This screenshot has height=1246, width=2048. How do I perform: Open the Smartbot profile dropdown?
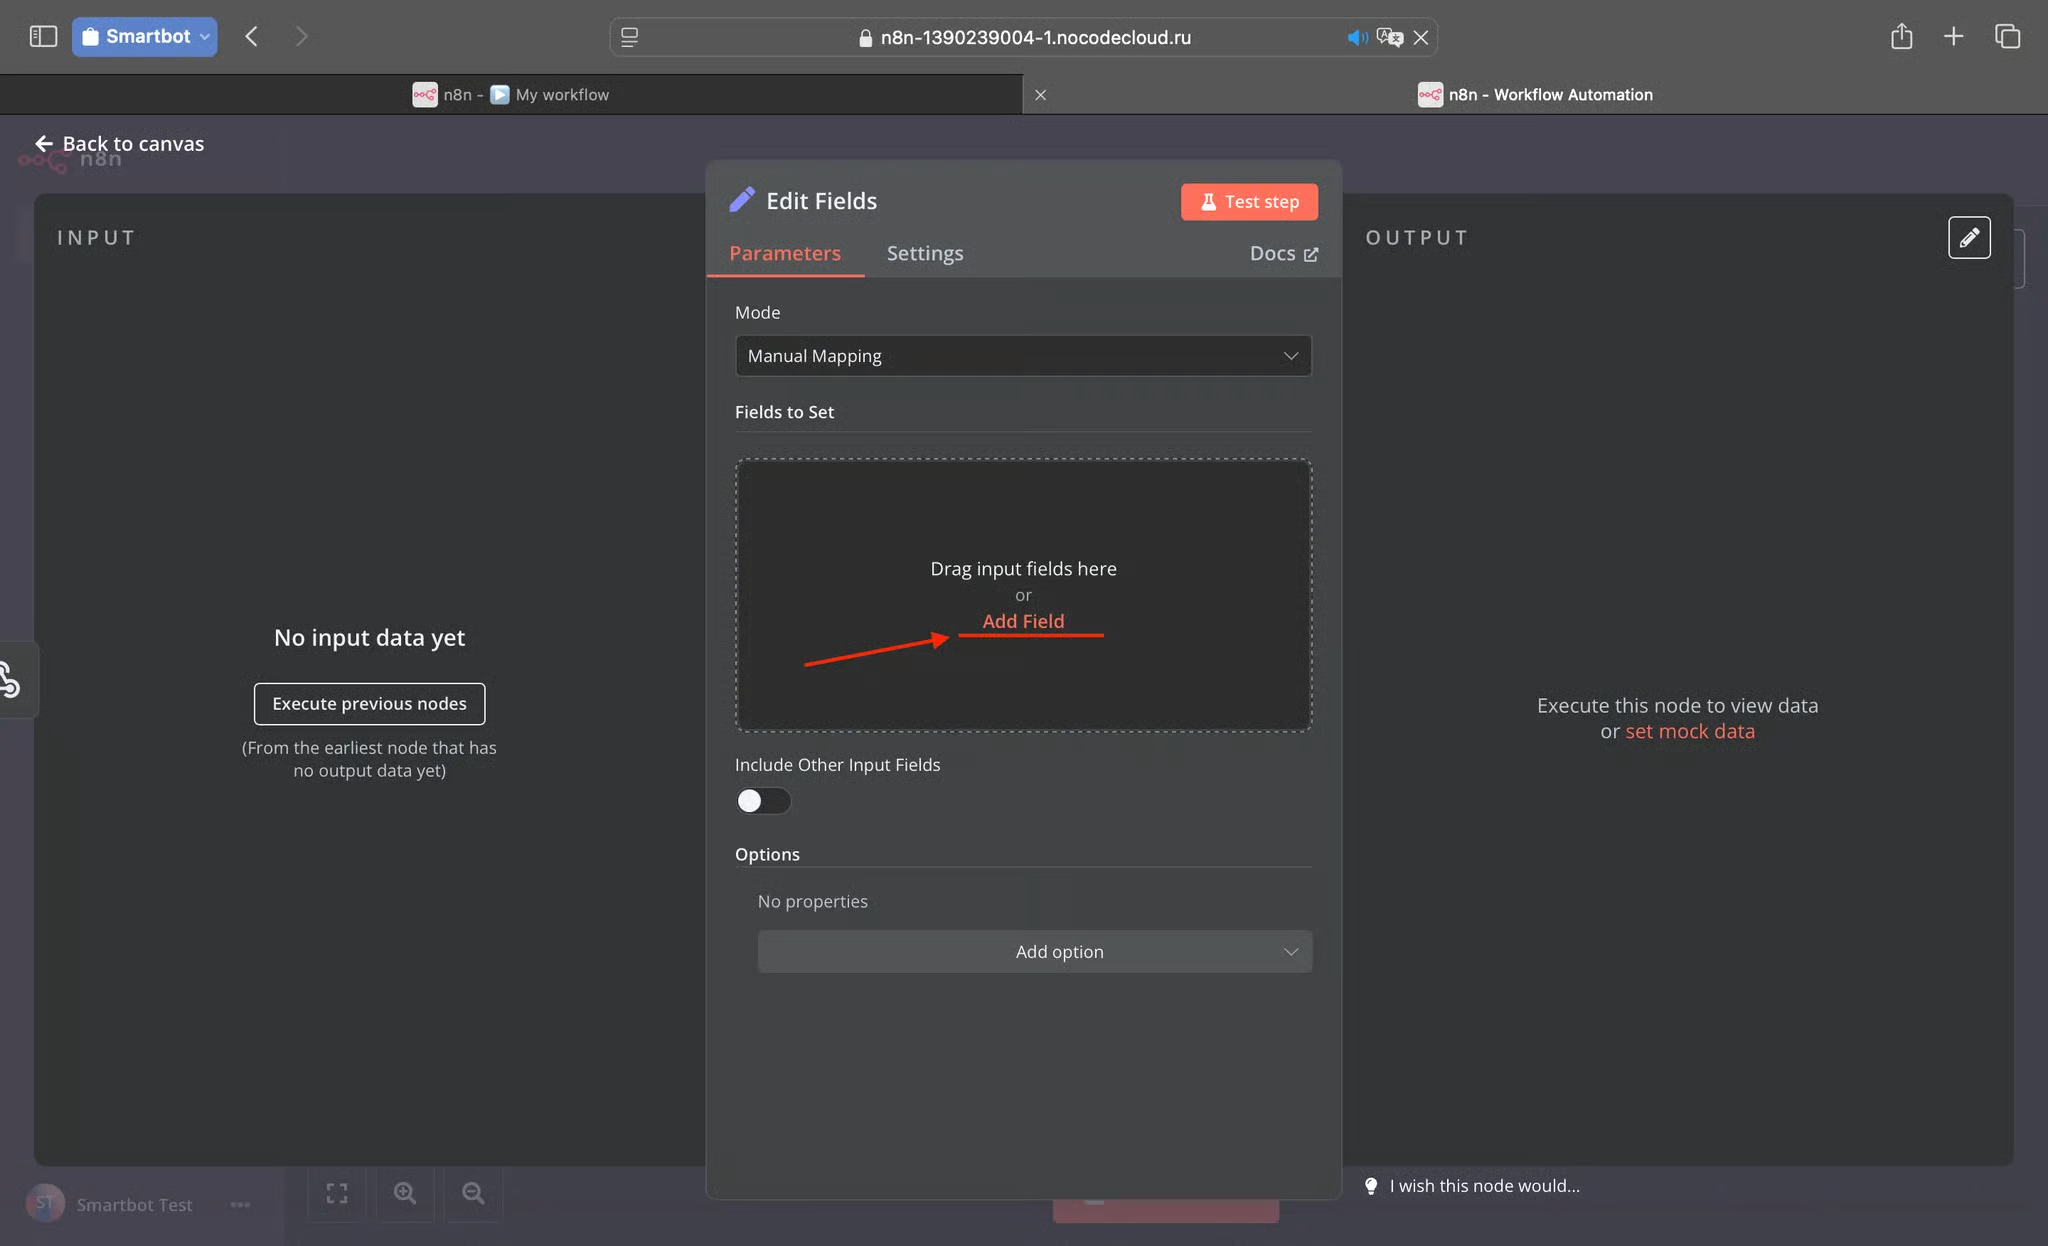pyautogui.click(x=144, y=37)
